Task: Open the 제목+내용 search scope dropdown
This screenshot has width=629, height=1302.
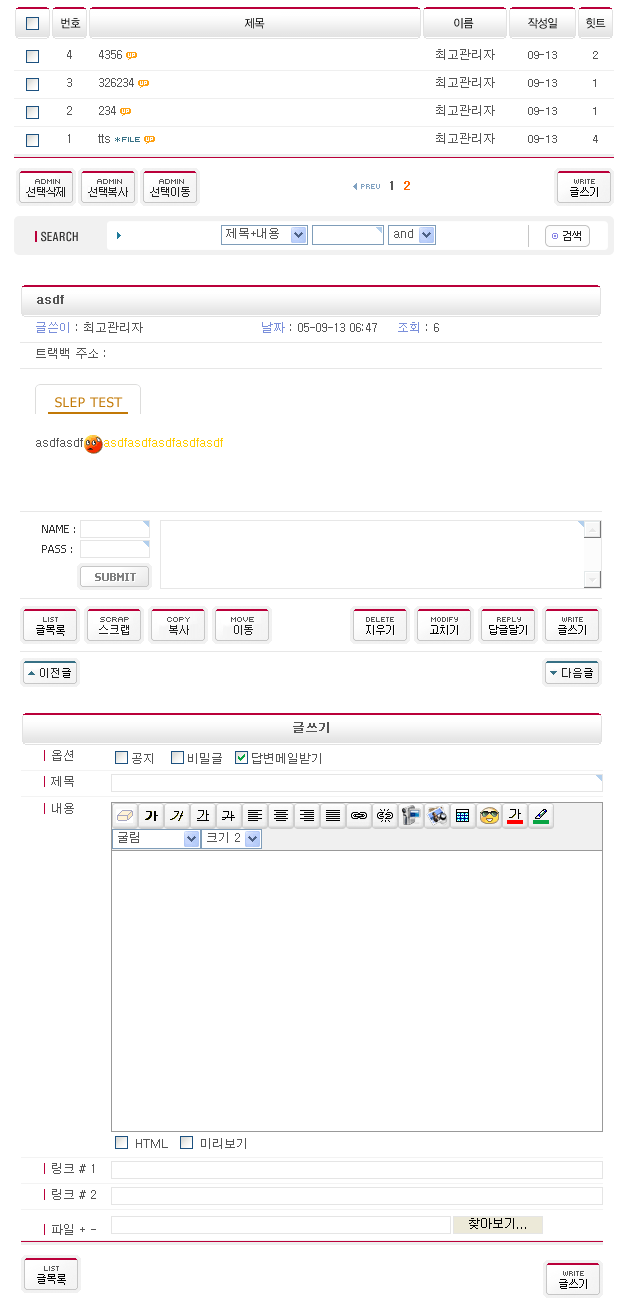Action: pyautogui.click(x=264, y=234)
